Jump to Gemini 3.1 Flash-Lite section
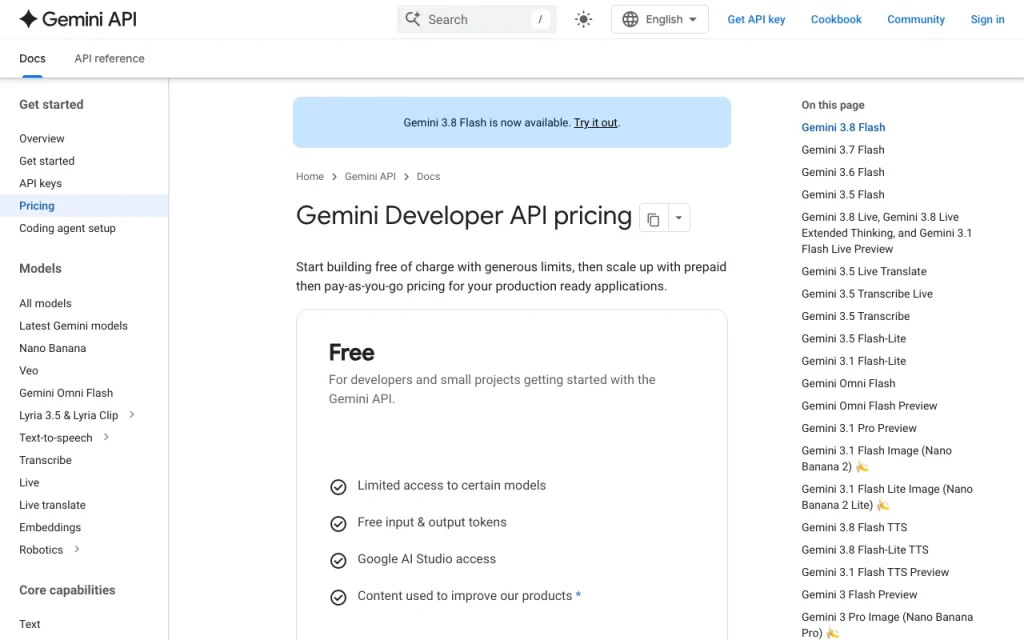This screenshot has height=640, width=1024. pyautogui.click(x=854, y=360)
